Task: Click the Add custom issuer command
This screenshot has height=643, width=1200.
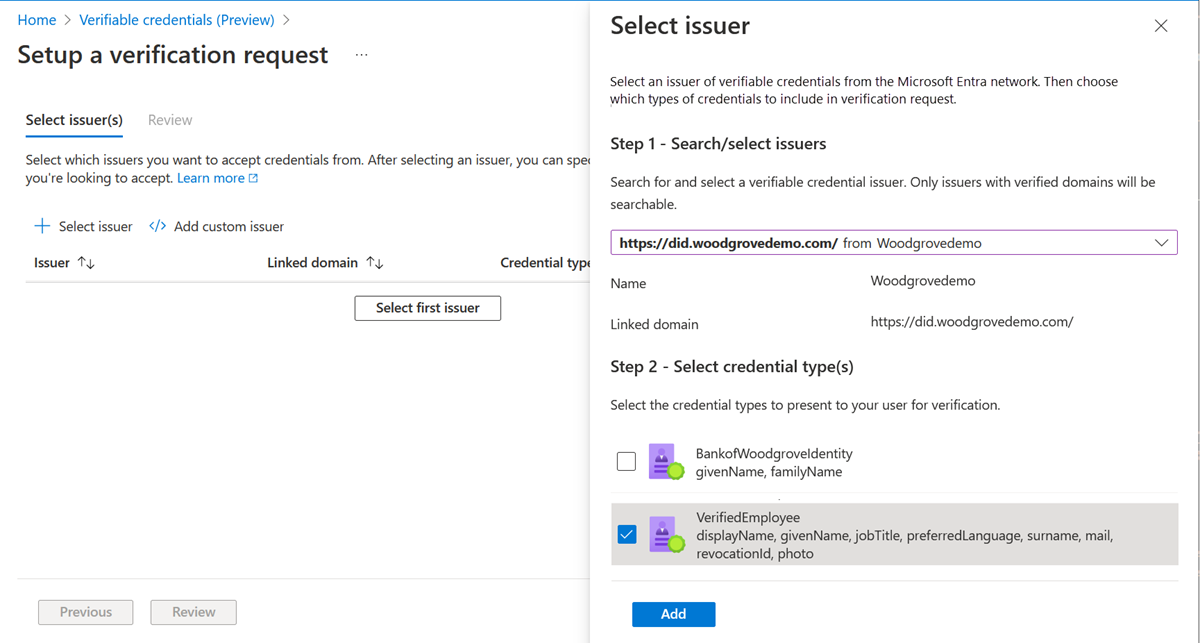Action: click(228, 226)
